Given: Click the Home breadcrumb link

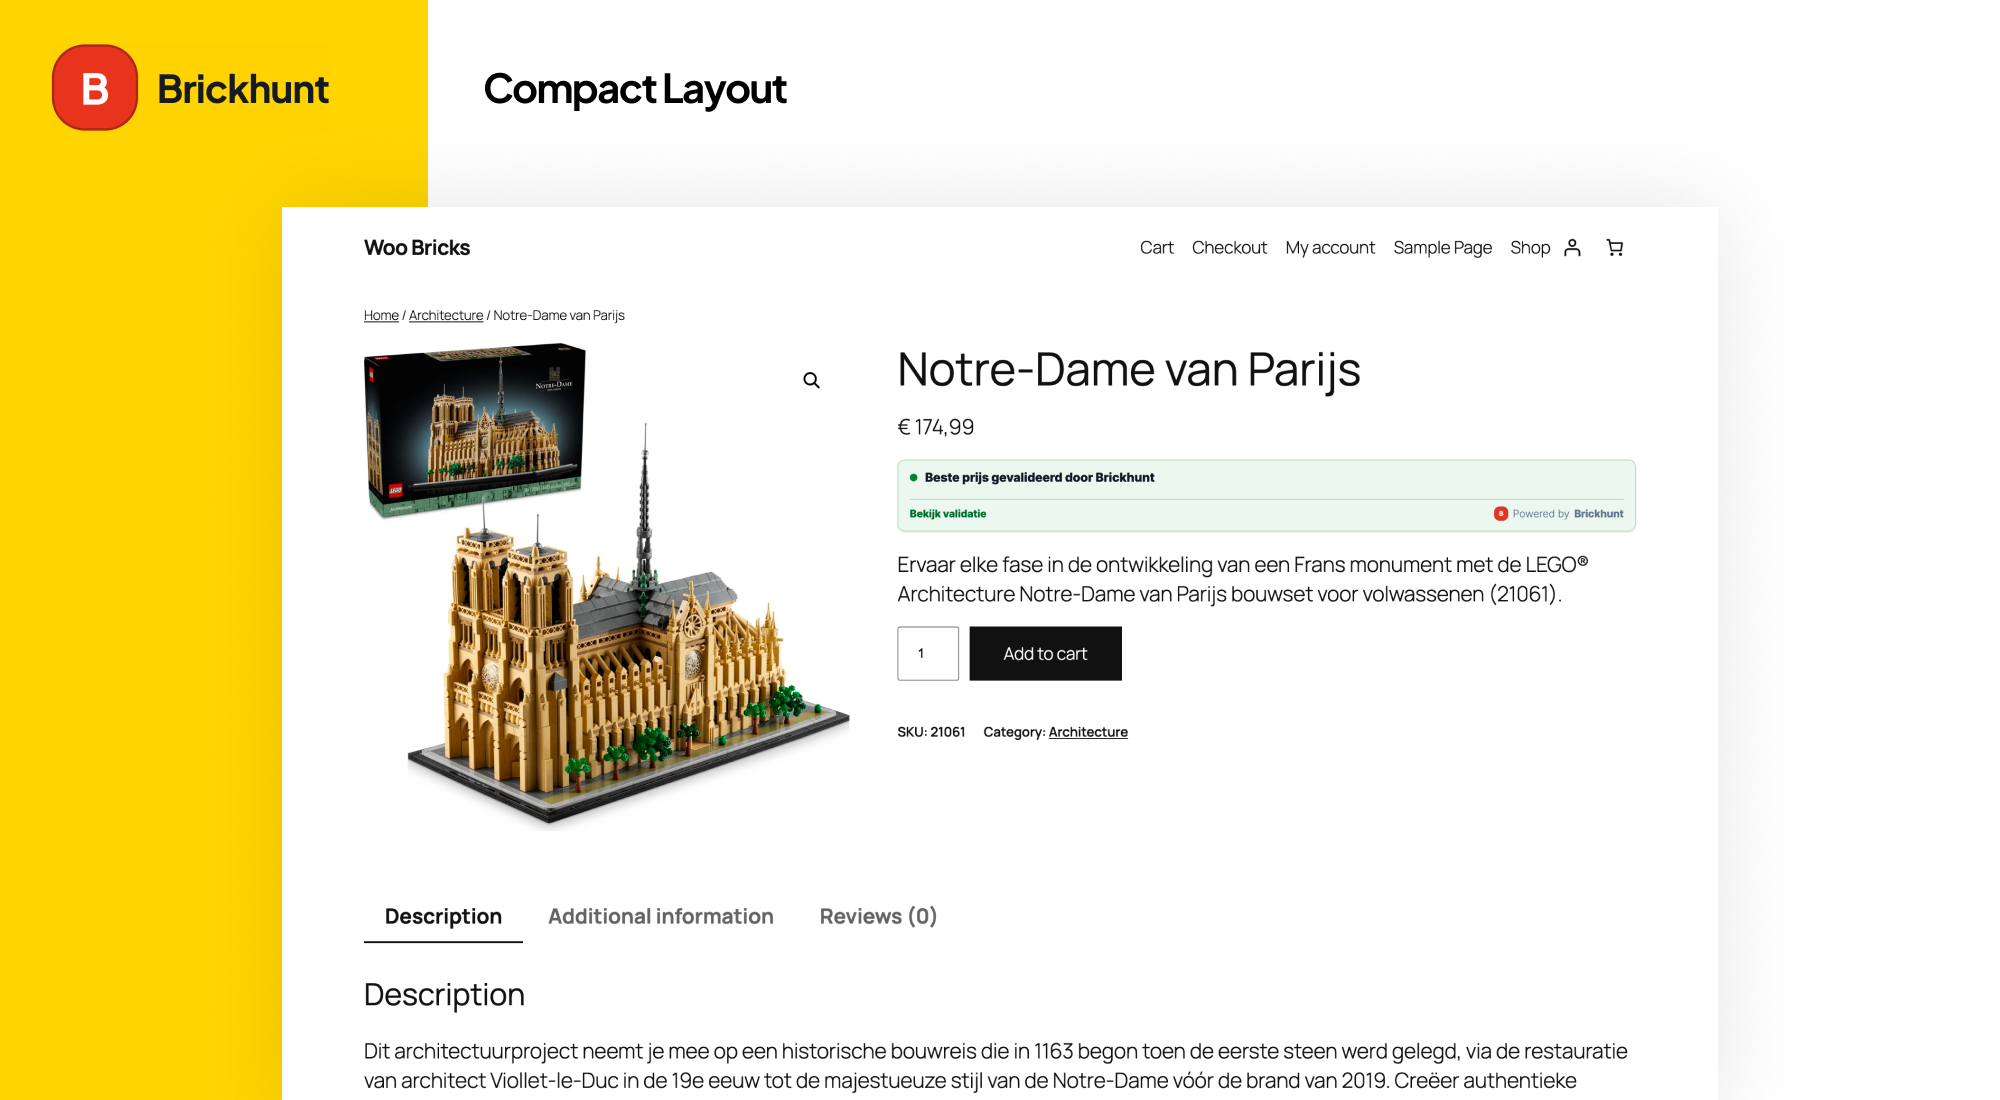Looking at the screenshot, I should (x=381, y=315).
